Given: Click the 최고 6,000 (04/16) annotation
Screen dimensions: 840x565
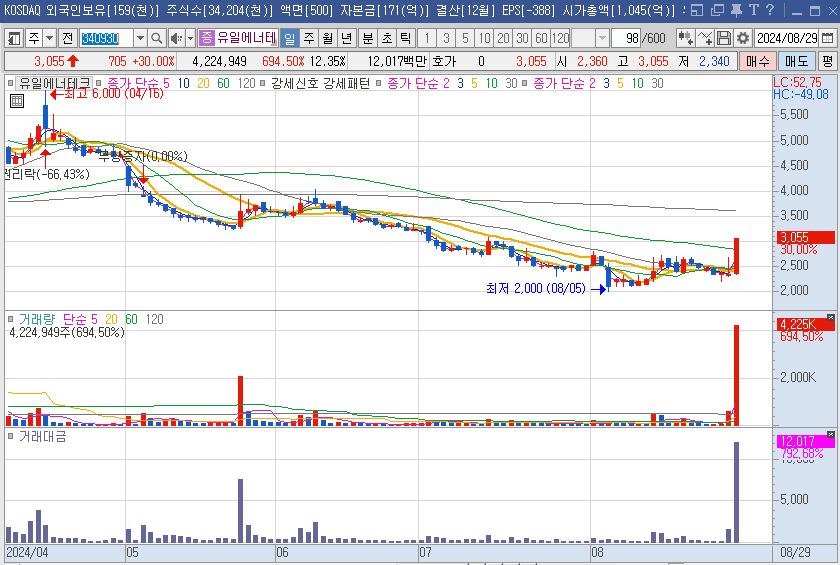Looking at the screenshot, I should point(113,94).
